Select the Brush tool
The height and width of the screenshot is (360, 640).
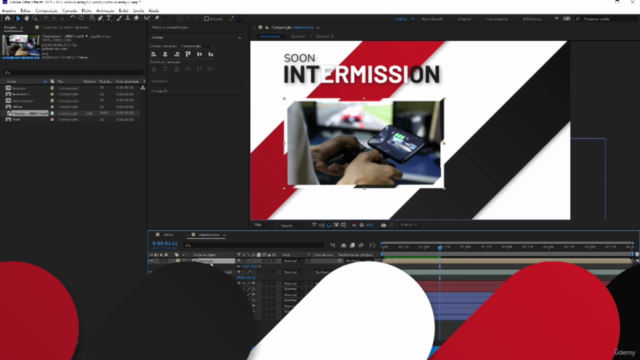point(119,18)
